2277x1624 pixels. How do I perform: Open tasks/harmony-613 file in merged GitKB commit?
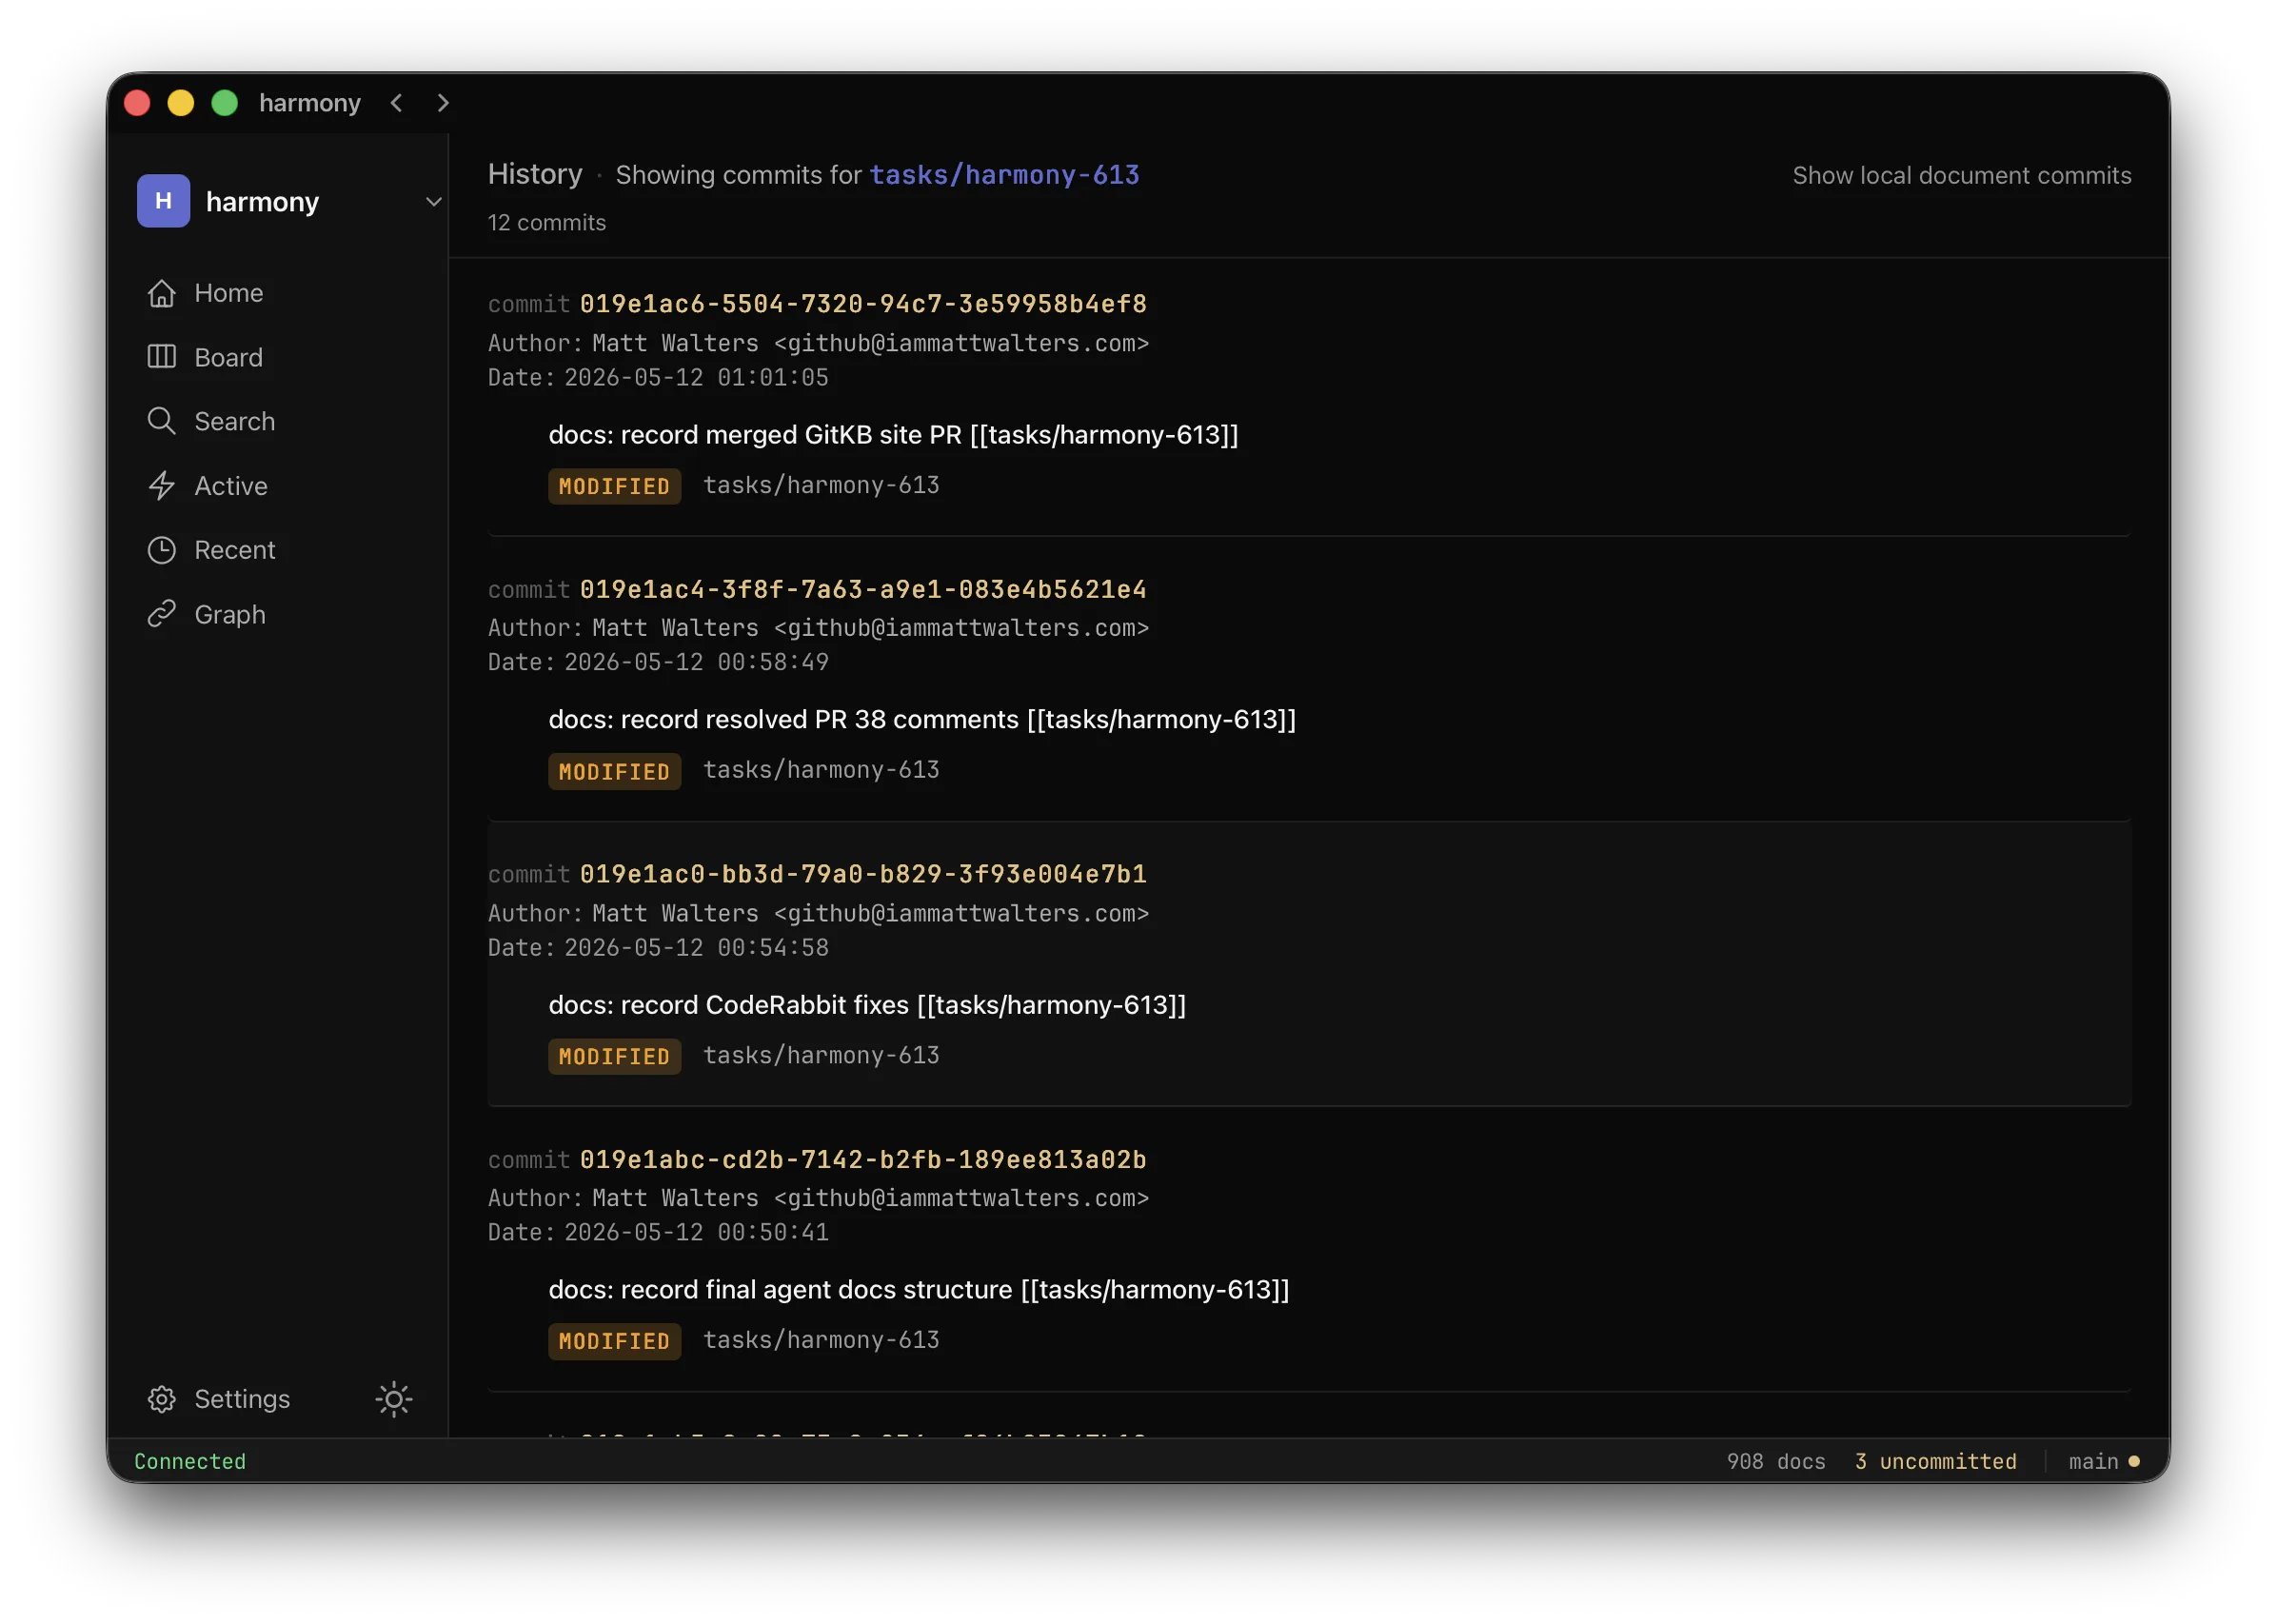point(821,486)
